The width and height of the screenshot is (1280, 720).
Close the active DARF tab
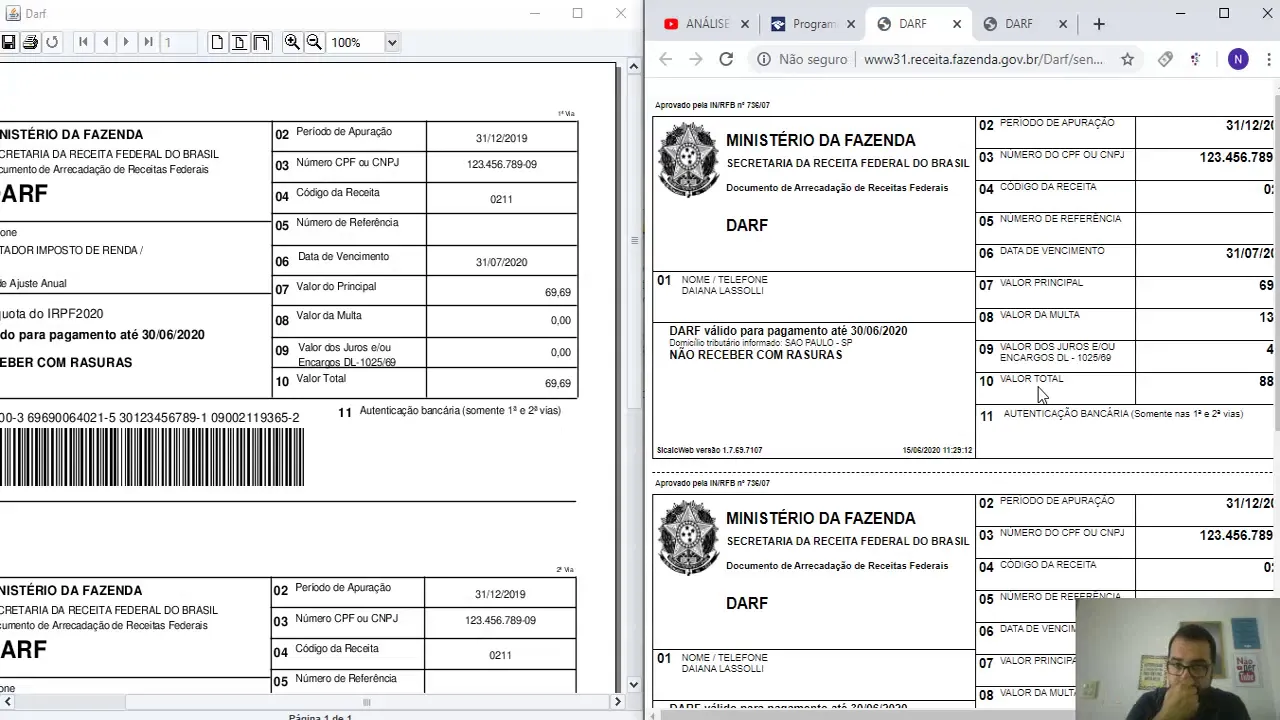click(957, 24)
